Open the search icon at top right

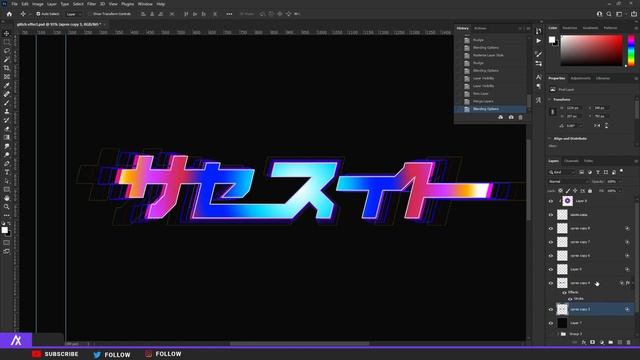(609, 14)
